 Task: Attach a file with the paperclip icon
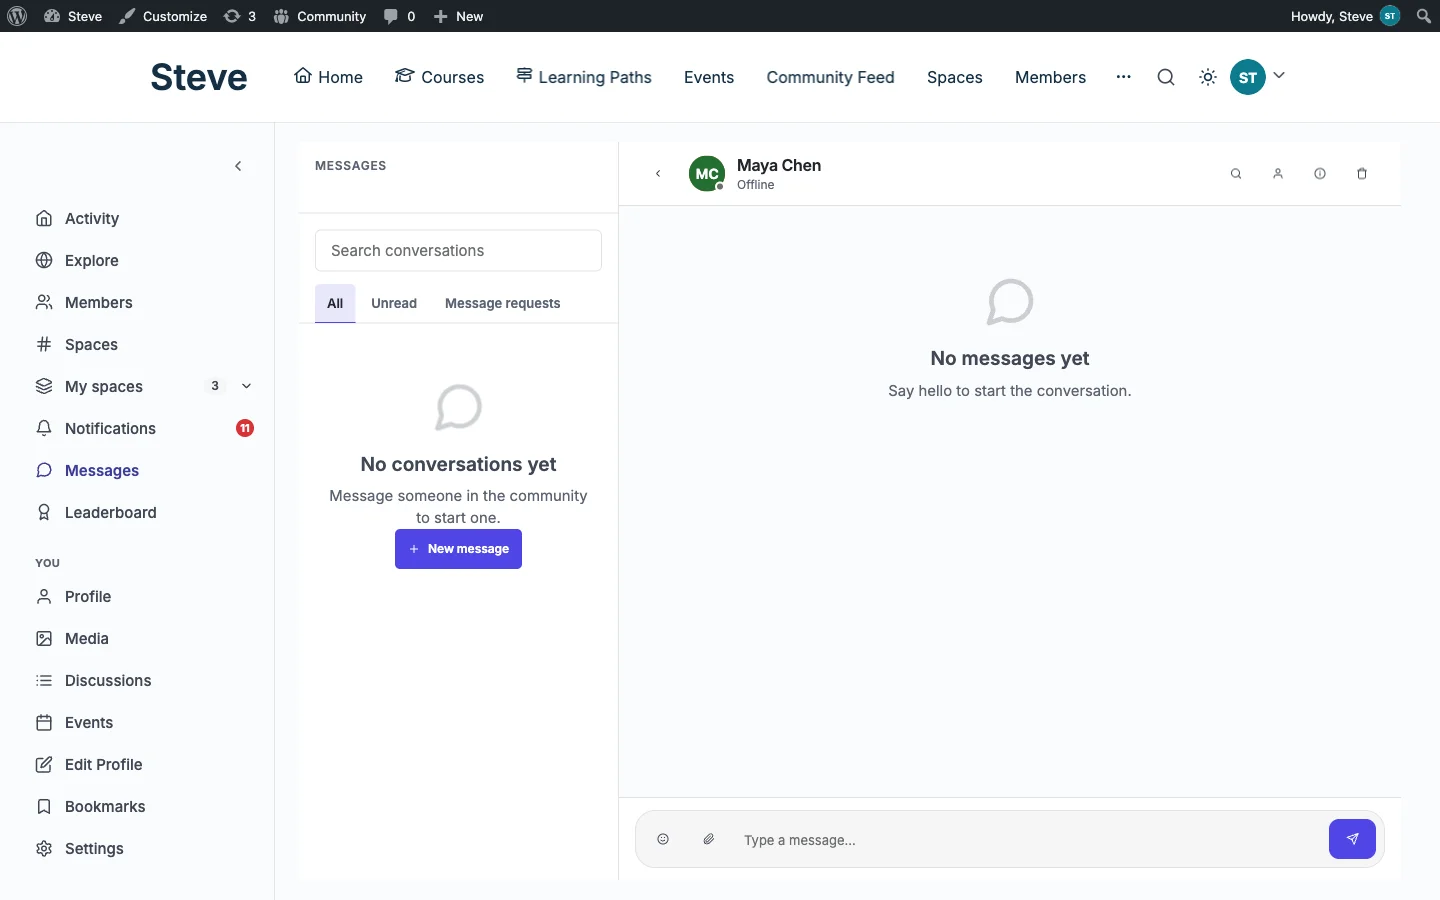[709, 840]
